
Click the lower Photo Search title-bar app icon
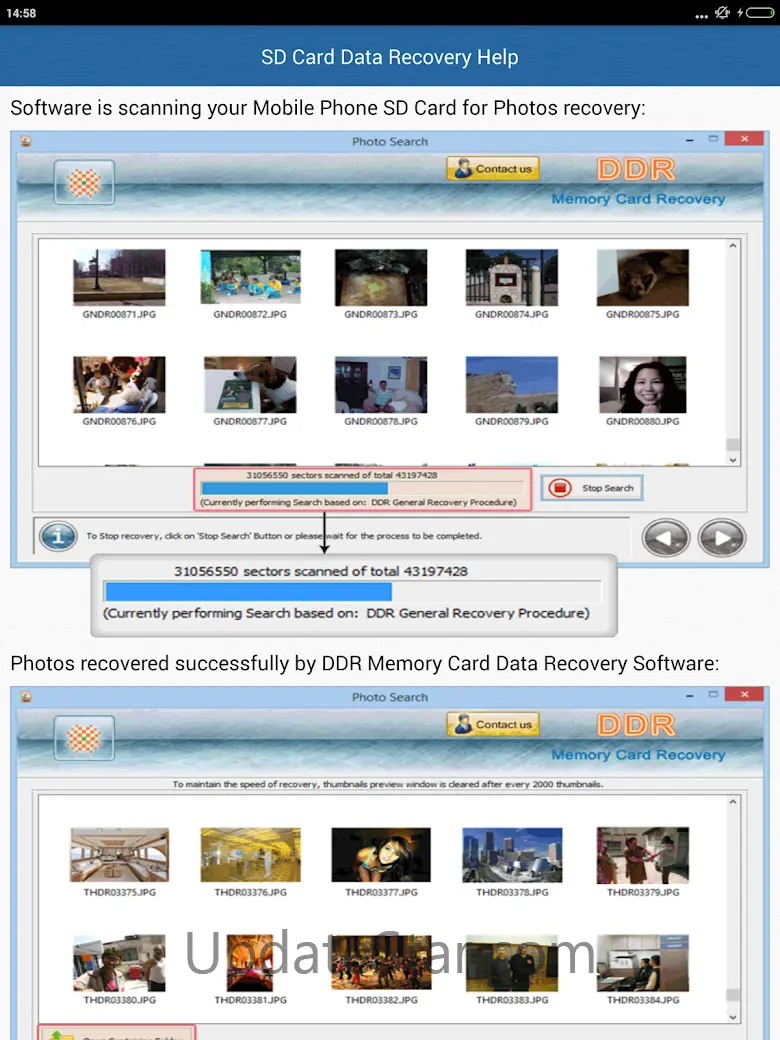[x=26, y=696]
